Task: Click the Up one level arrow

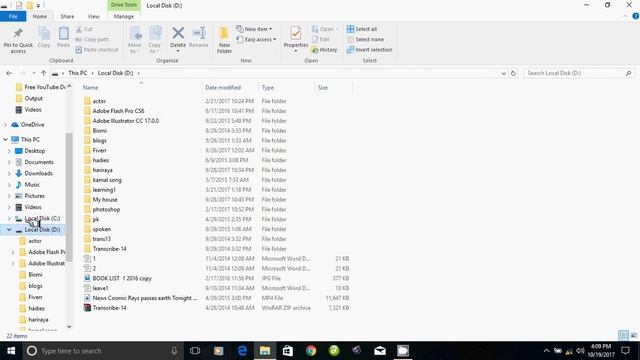Action: (43, 73)
